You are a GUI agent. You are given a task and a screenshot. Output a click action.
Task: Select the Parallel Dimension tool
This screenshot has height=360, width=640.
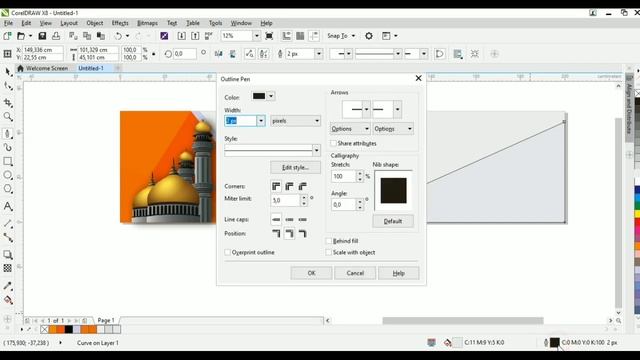pos(8,223)
